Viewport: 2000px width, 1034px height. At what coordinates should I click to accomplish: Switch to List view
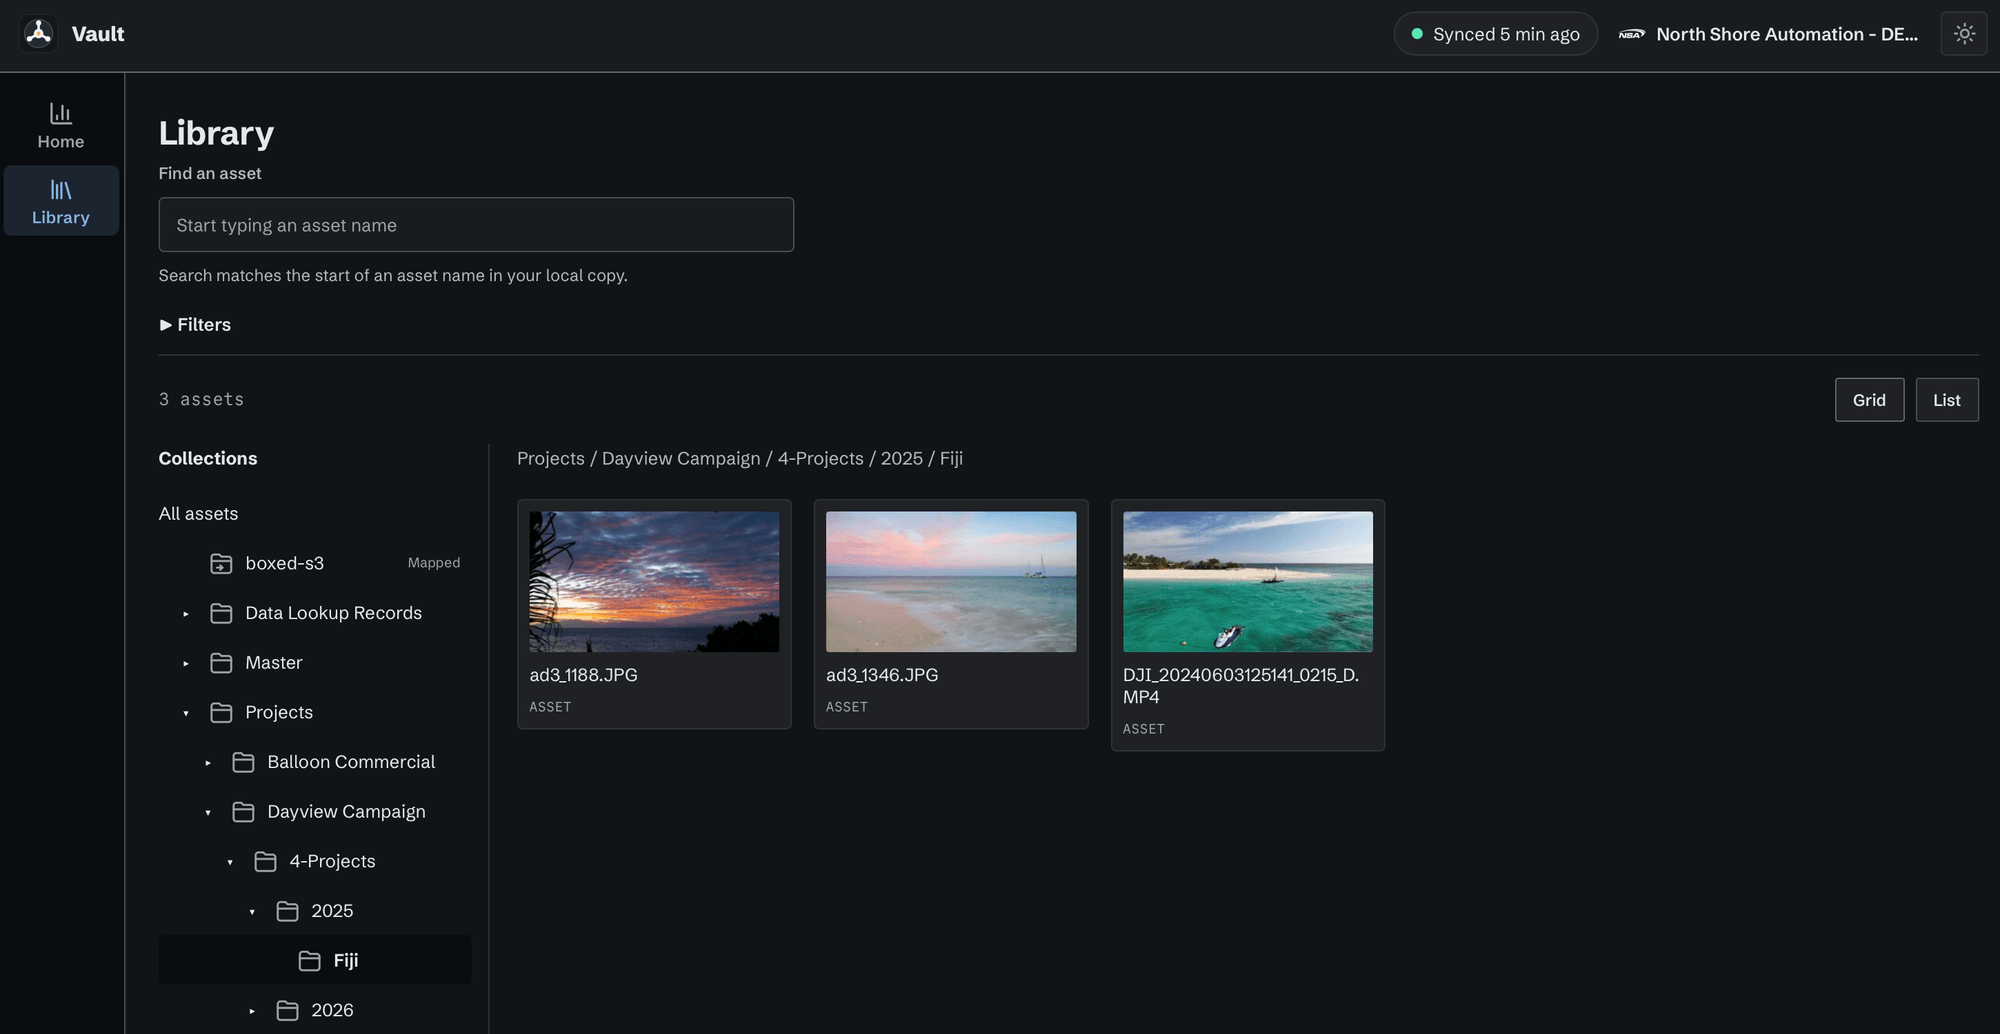pos(1946,400)
